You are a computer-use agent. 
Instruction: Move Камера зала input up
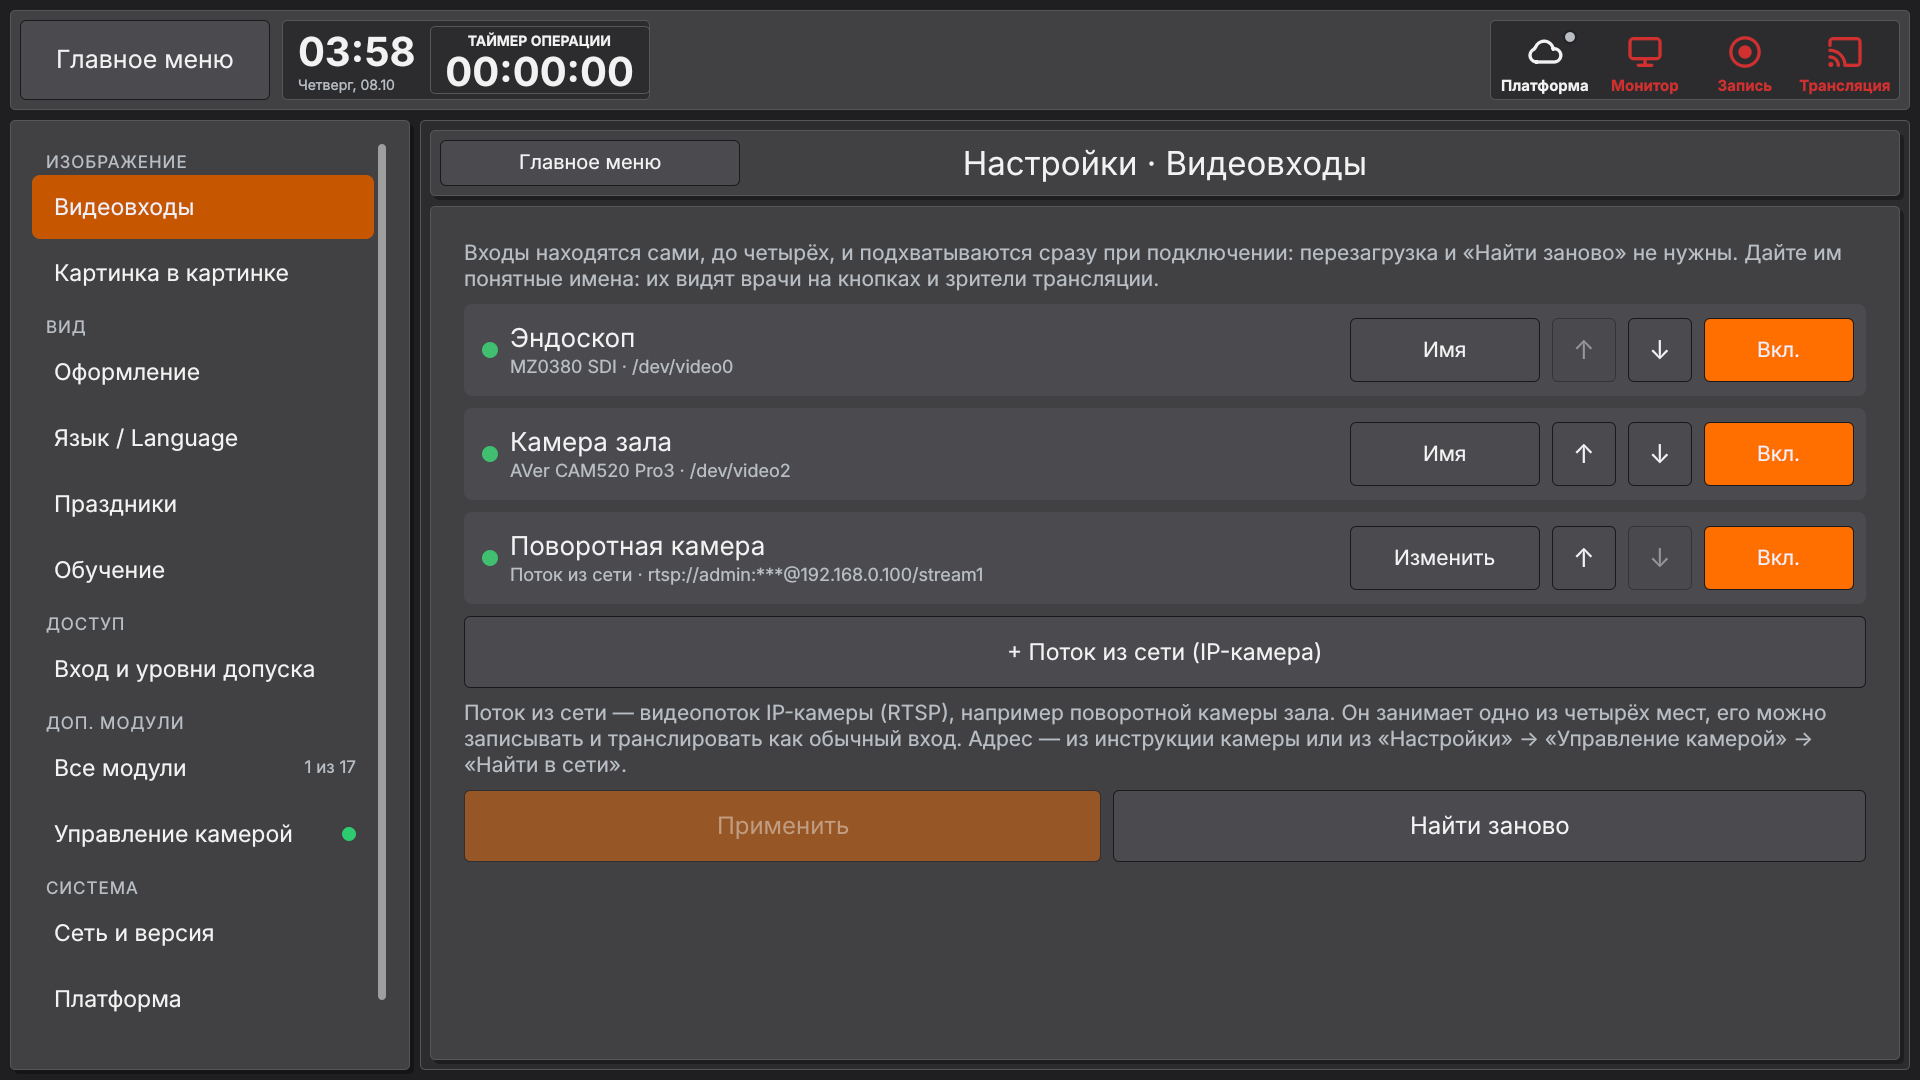1583,454
